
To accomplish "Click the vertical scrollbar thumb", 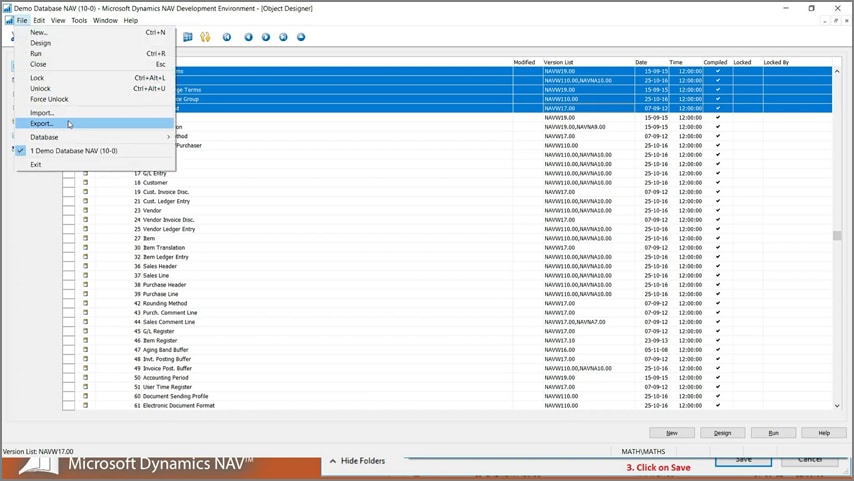I will (x=837, y=235).
